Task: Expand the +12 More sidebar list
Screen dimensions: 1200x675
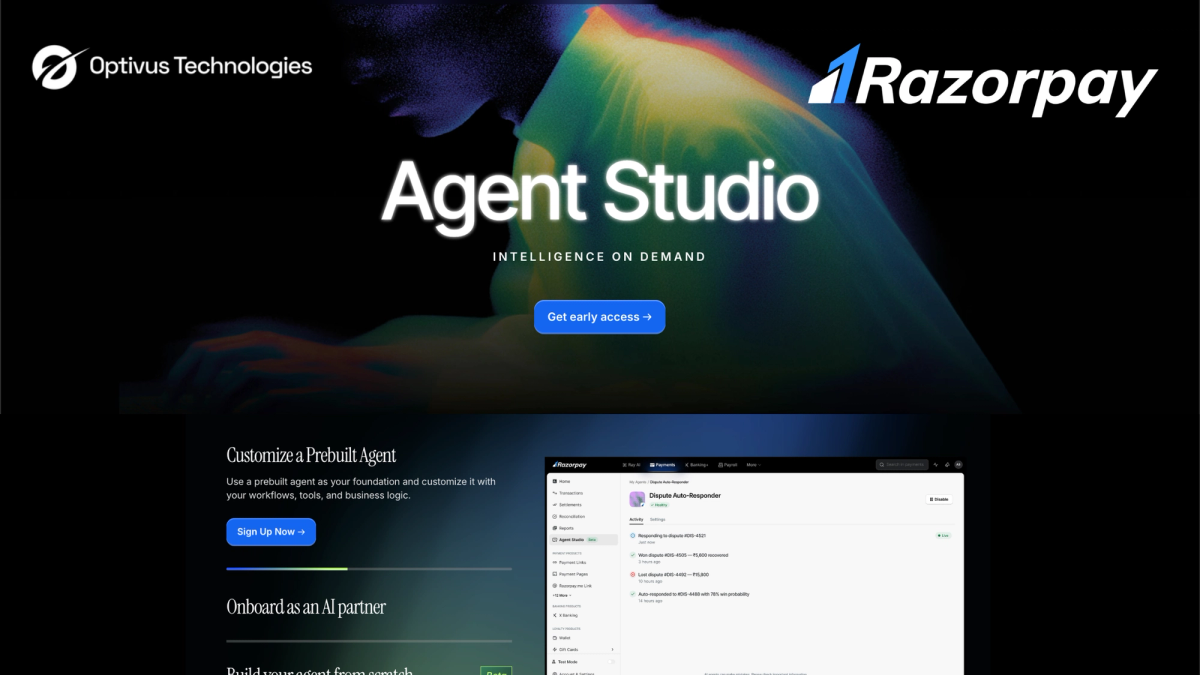Action: 562,595
